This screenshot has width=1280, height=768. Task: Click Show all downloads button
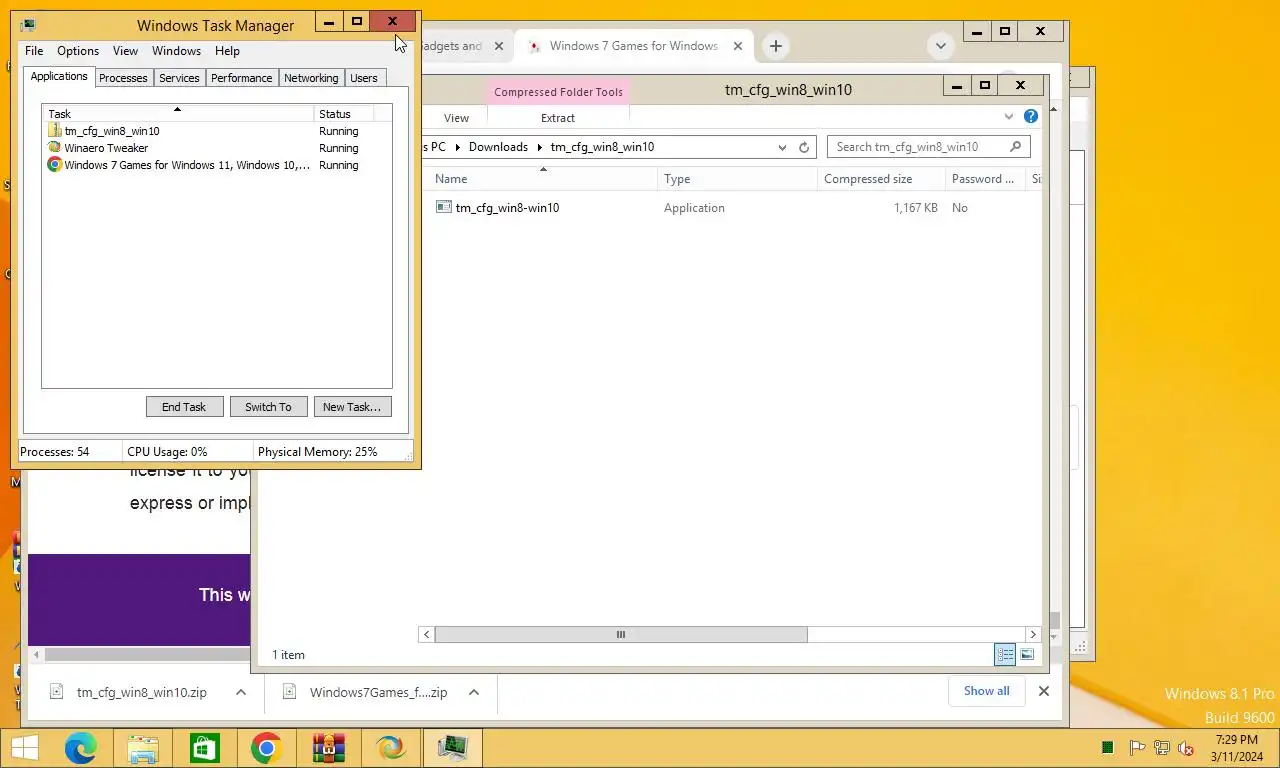pos(986,691)
